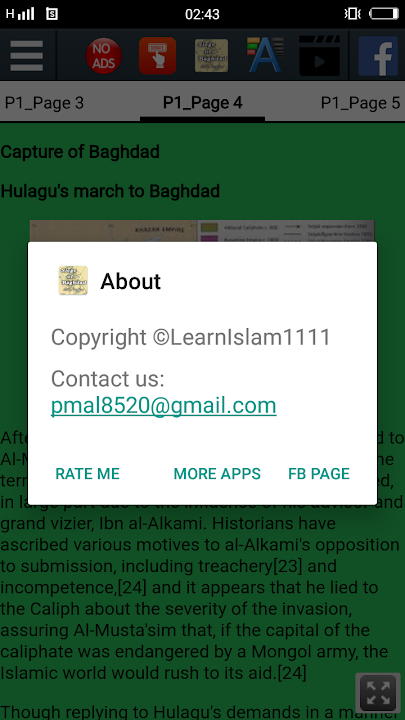The height and width of the screenshot is (720, 405).
Task: Click the Capture of Baghdad heading
Action: click(x=80, y=152)
